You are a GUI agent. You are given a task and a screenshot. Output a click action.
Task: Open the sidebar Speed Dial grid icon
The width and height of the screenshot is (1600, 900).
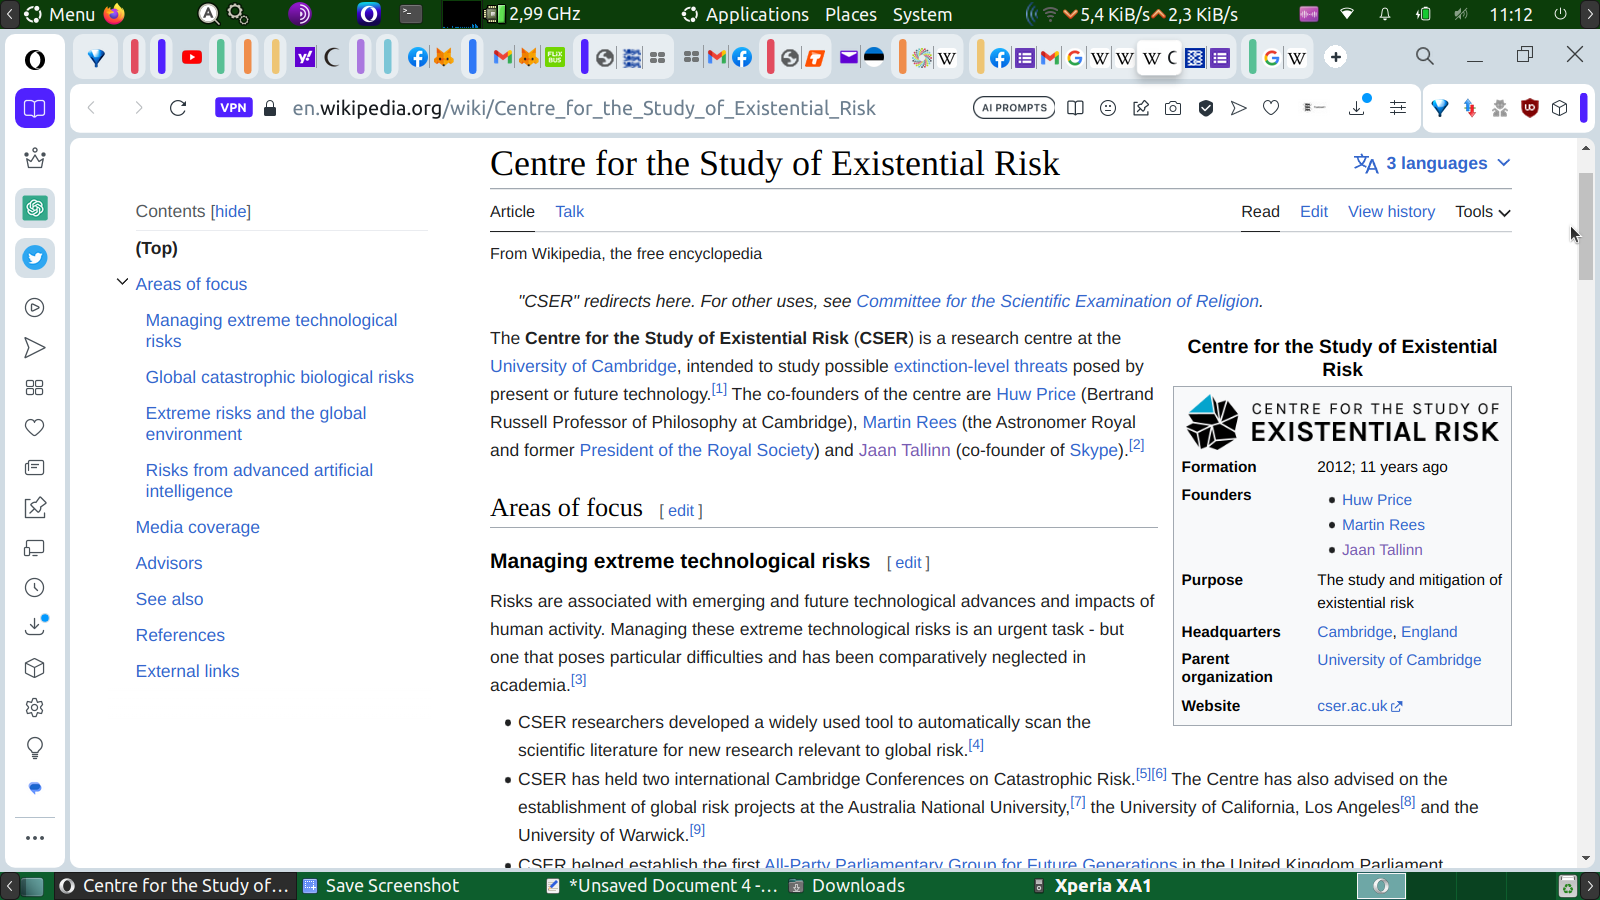tap(35, 388)
